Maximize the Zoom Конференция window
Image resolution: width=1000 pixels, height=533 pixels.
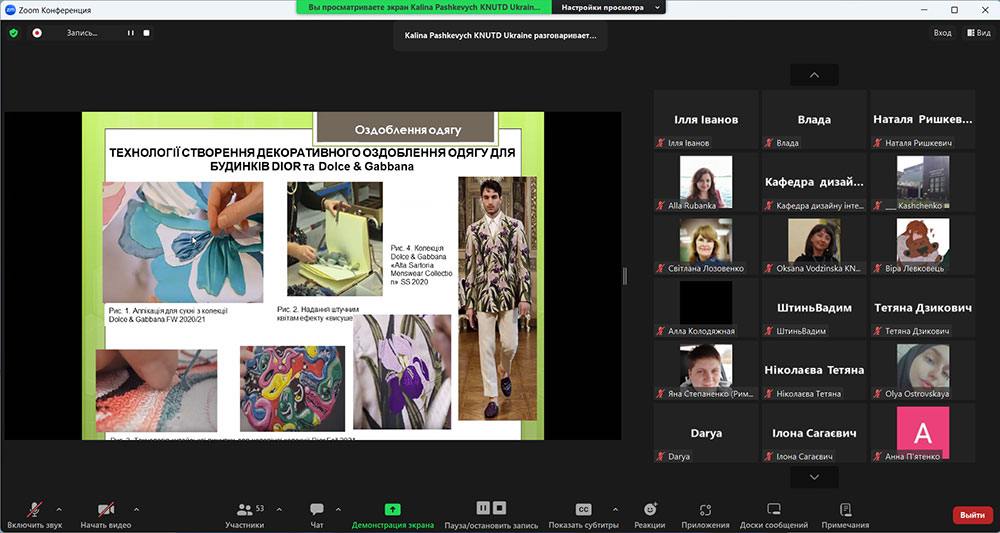point(954,10)
